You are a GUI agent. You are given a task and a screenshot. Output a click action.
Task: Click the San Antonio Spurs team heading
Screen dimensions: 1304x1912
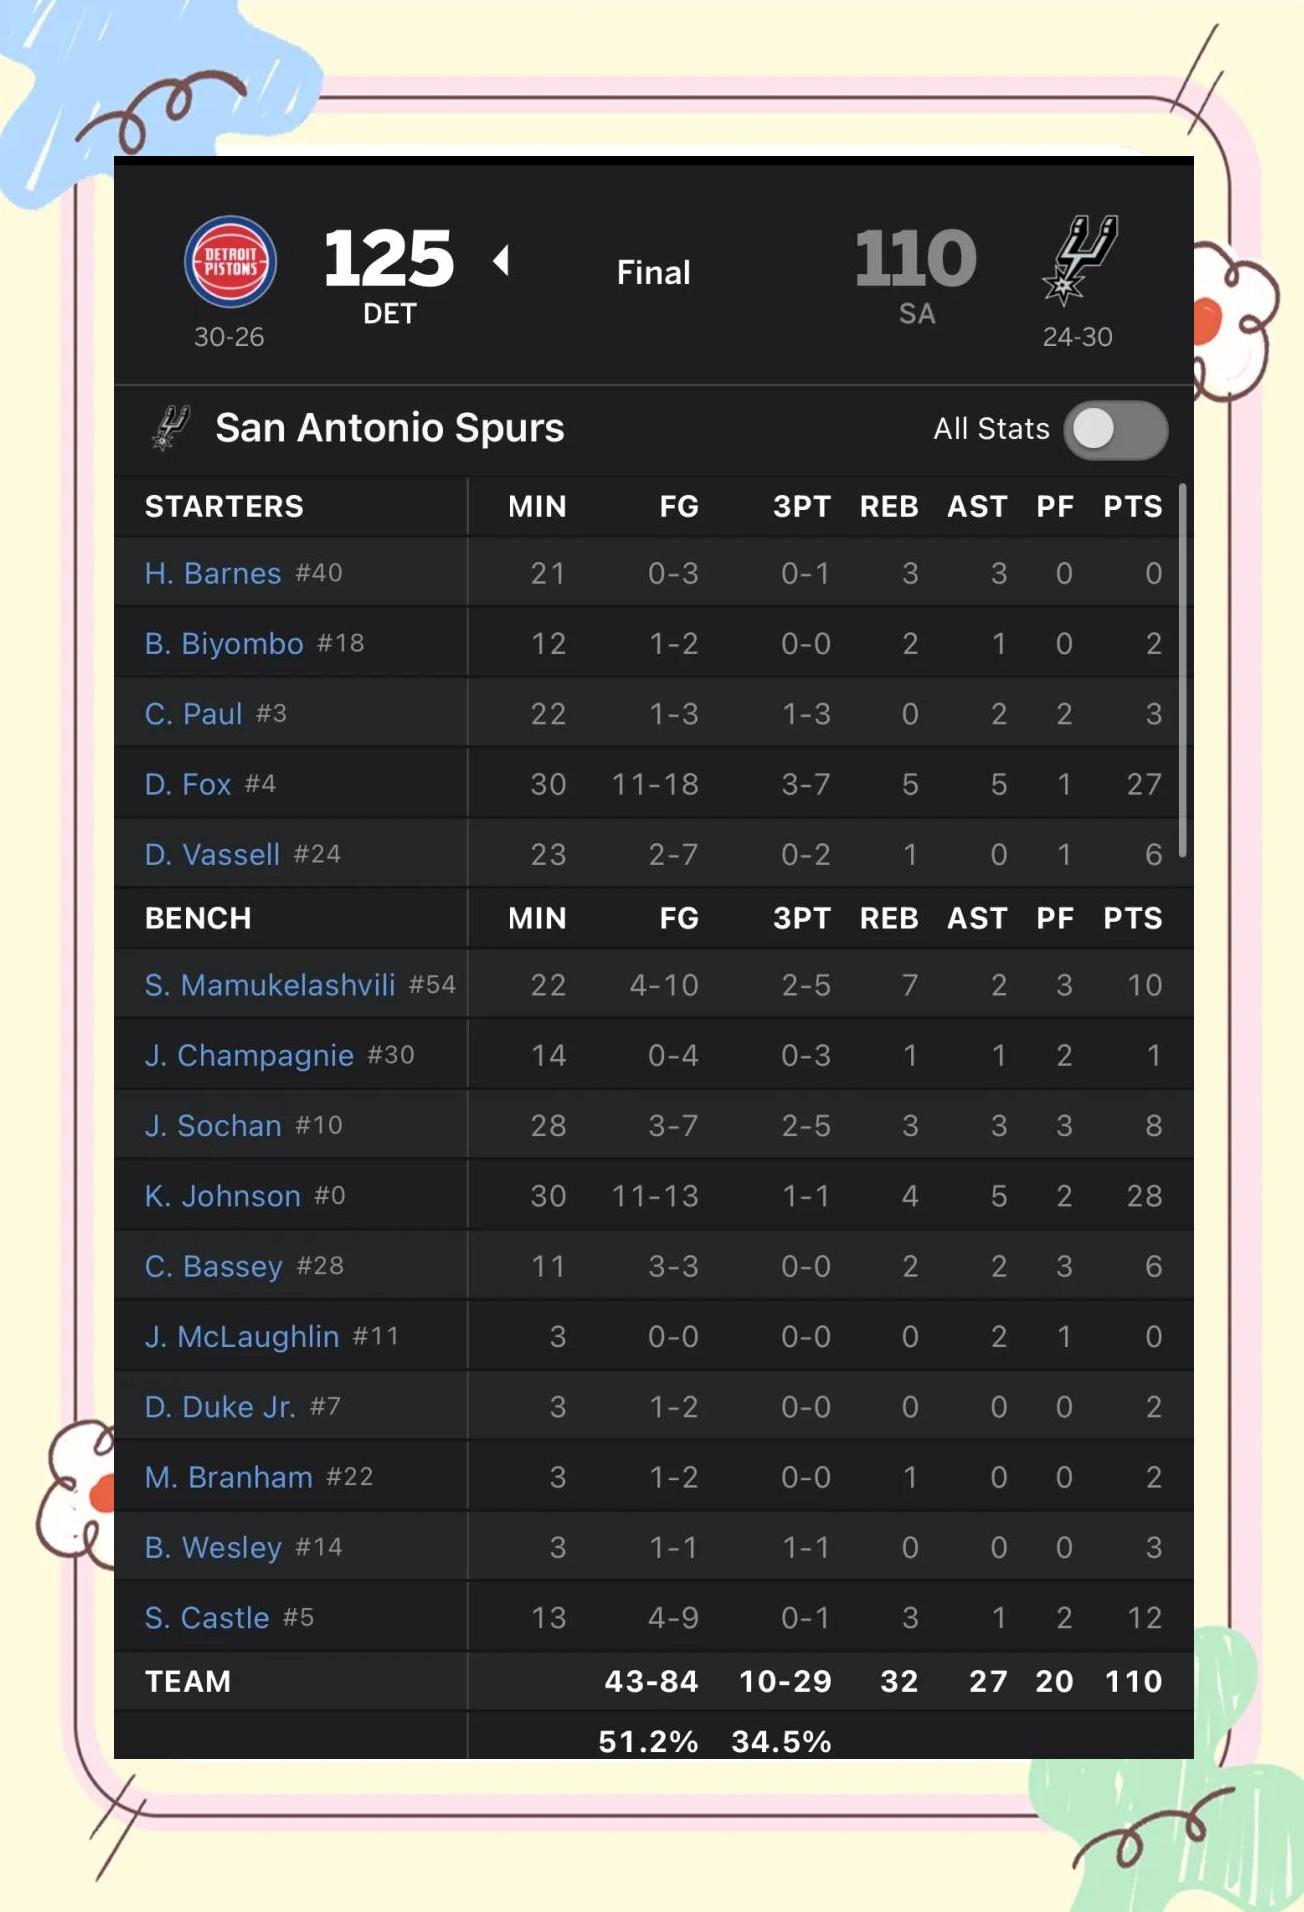click(x=390, y=428)
